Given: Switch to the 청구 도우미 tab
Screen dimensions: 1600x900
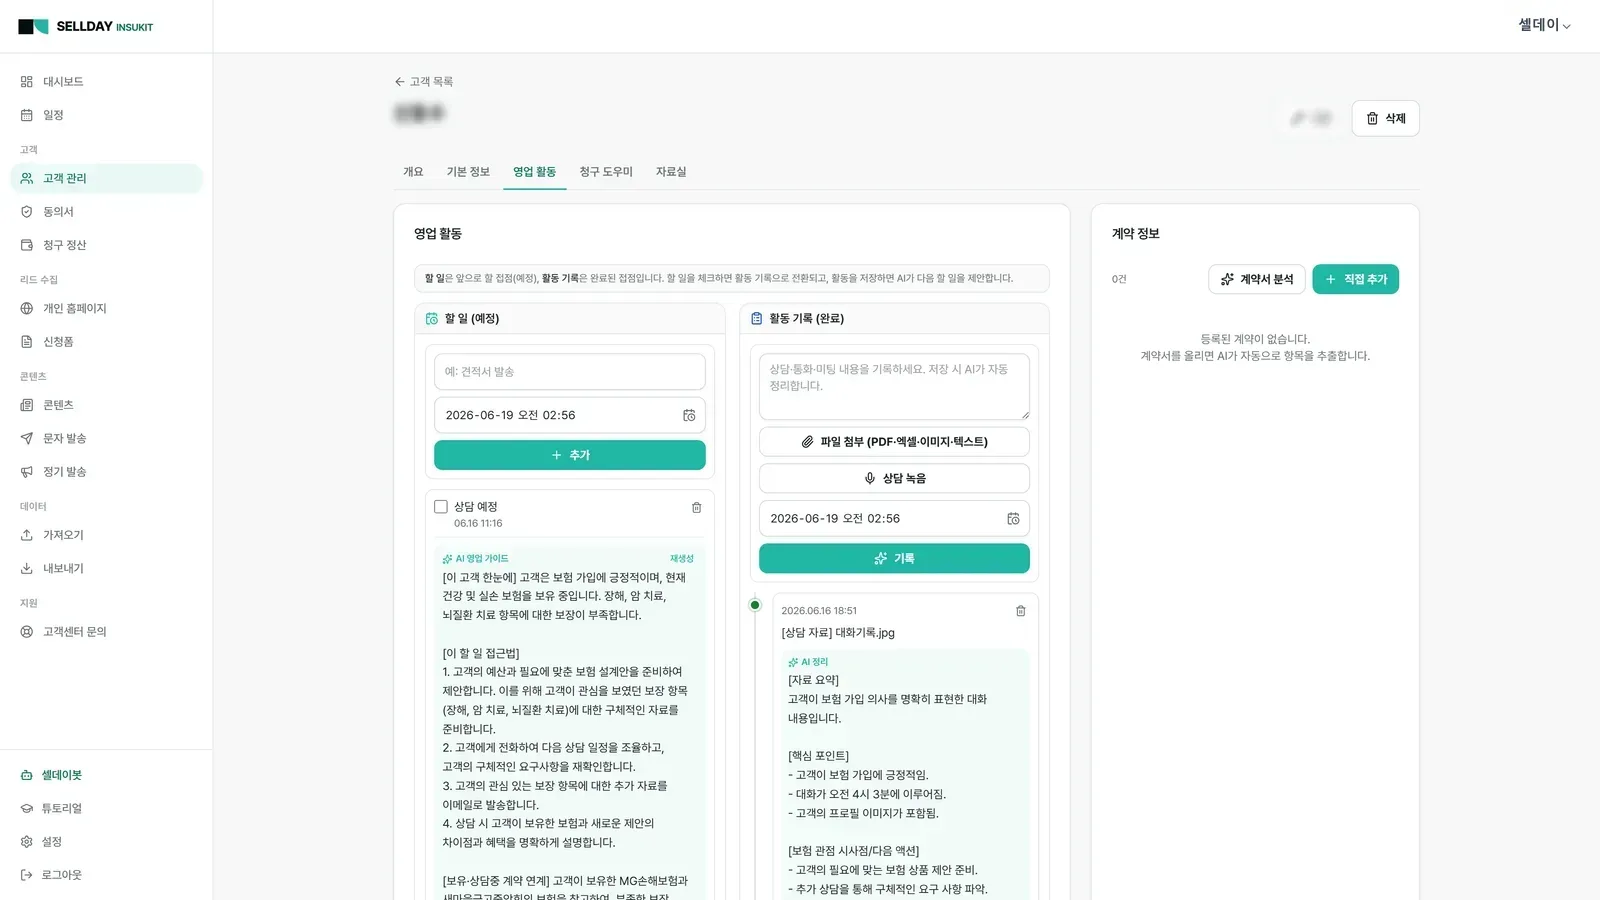Looking at the screenshot, I should click(606, 172).
